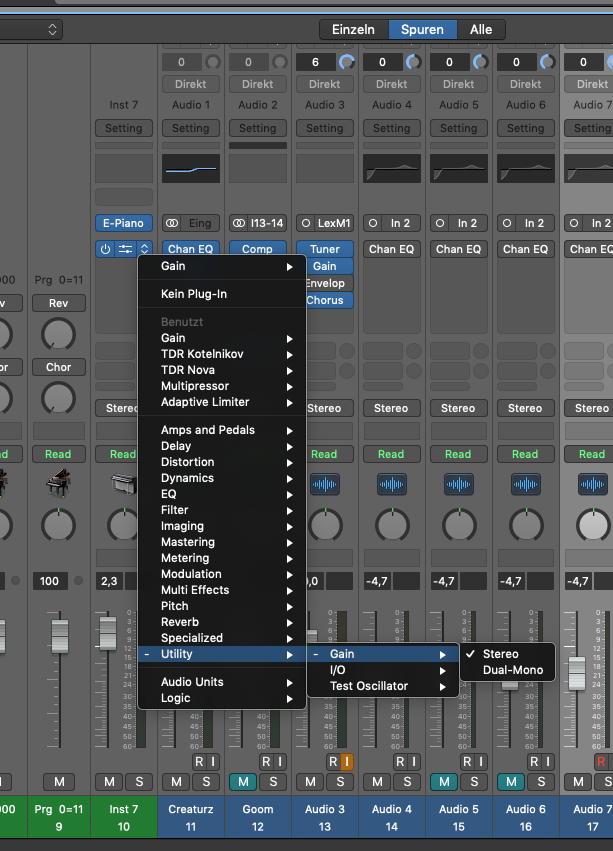This screenshot has width=613, height=851.
Task: Select Dual-Mono for the Gain plug-in
Action: [508, 670]
